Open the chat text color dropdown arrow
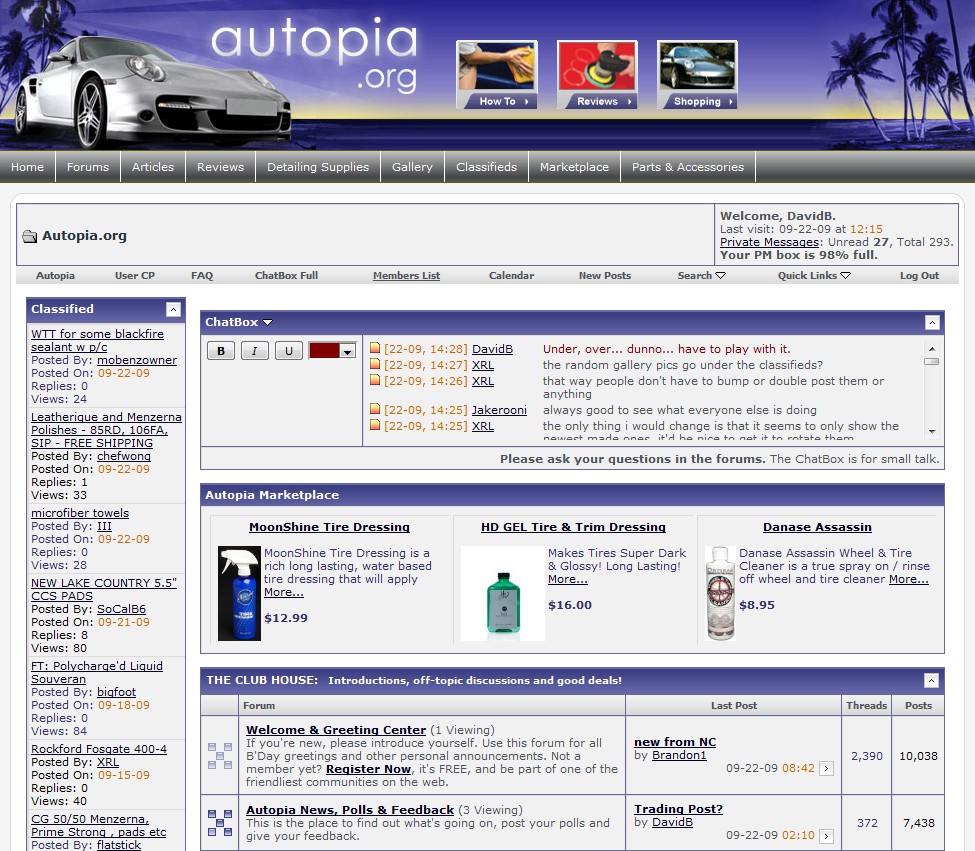This screenshot has height=851, width=975. click(x=348, y=351)
